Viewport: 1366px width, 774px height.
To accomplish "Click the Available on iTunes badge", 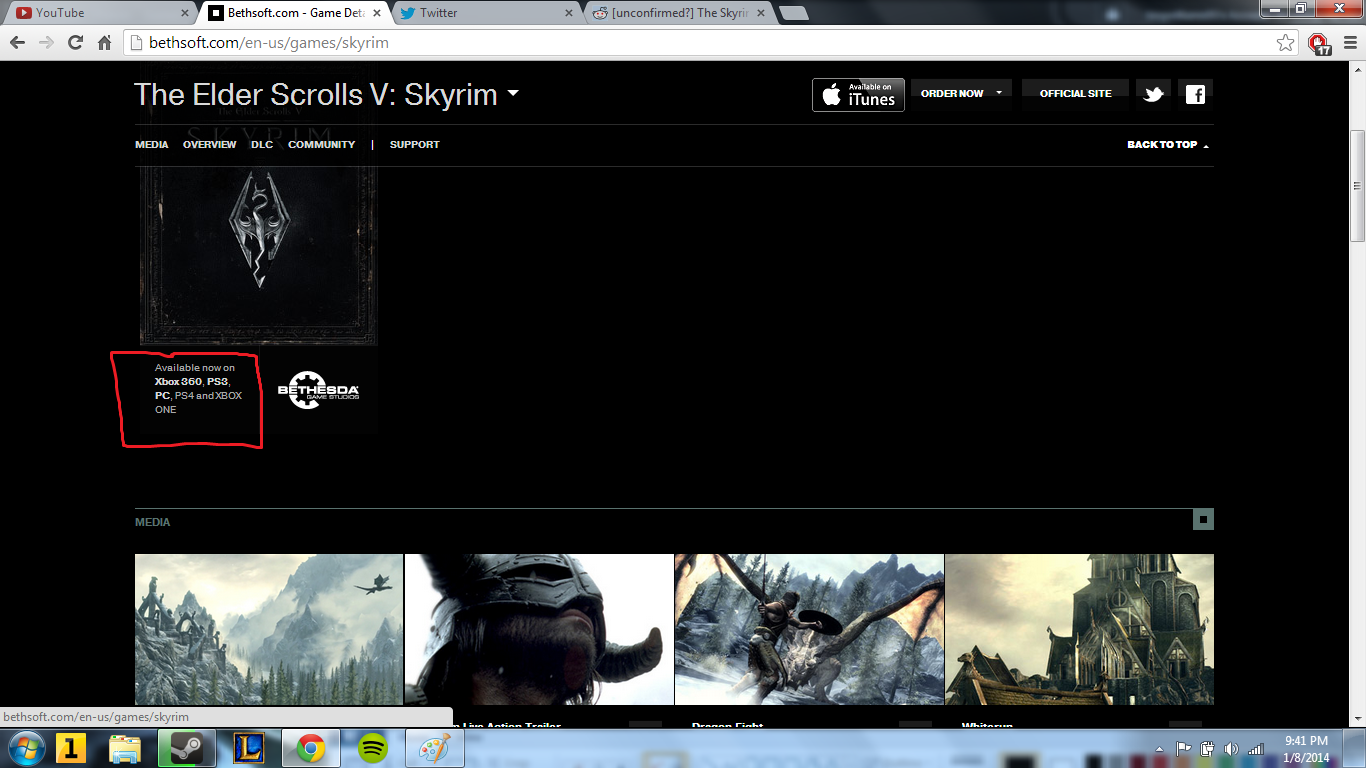I will click(858, 95).
